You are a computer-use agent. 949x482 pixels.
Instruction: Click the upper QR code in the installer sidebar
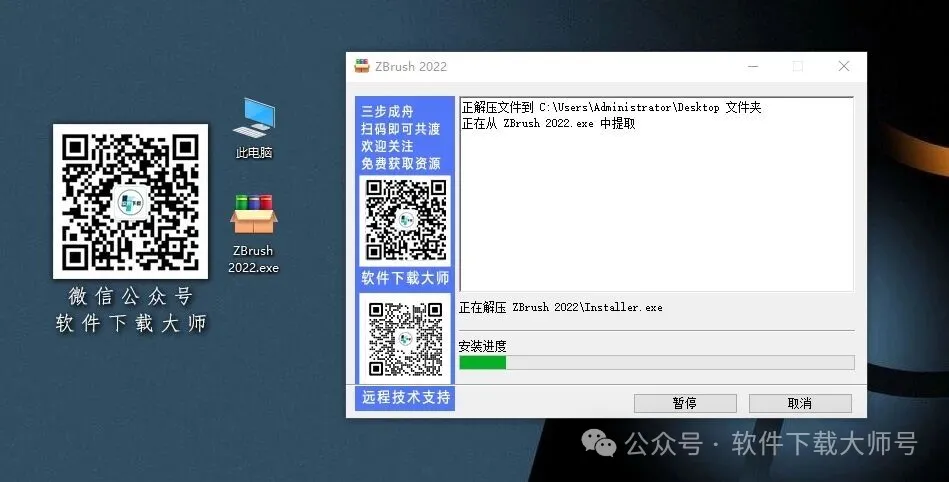click(406, 220)
